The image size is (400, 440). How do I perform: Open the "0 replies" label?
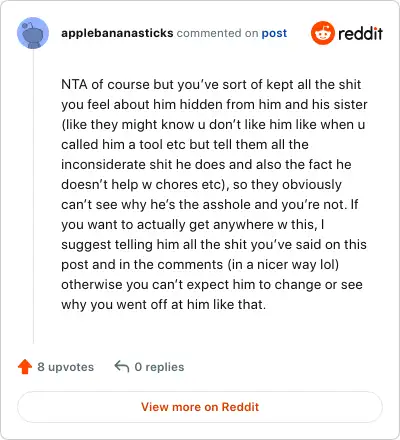click(159, 367)
